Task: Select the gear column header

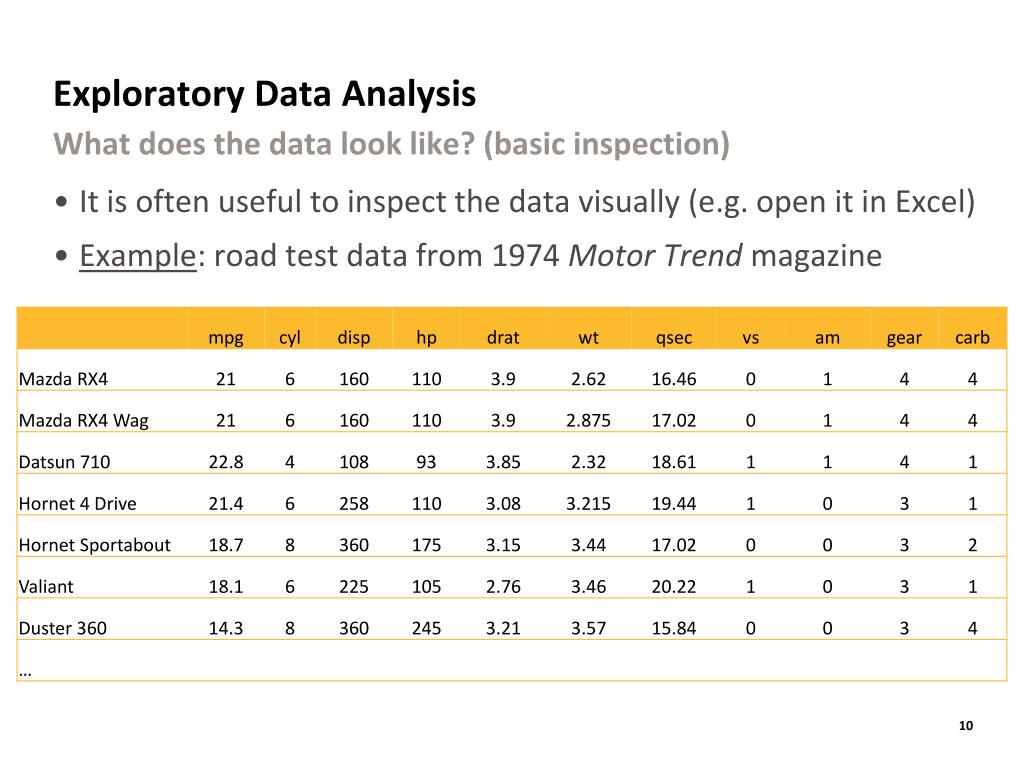Action: 904,338
